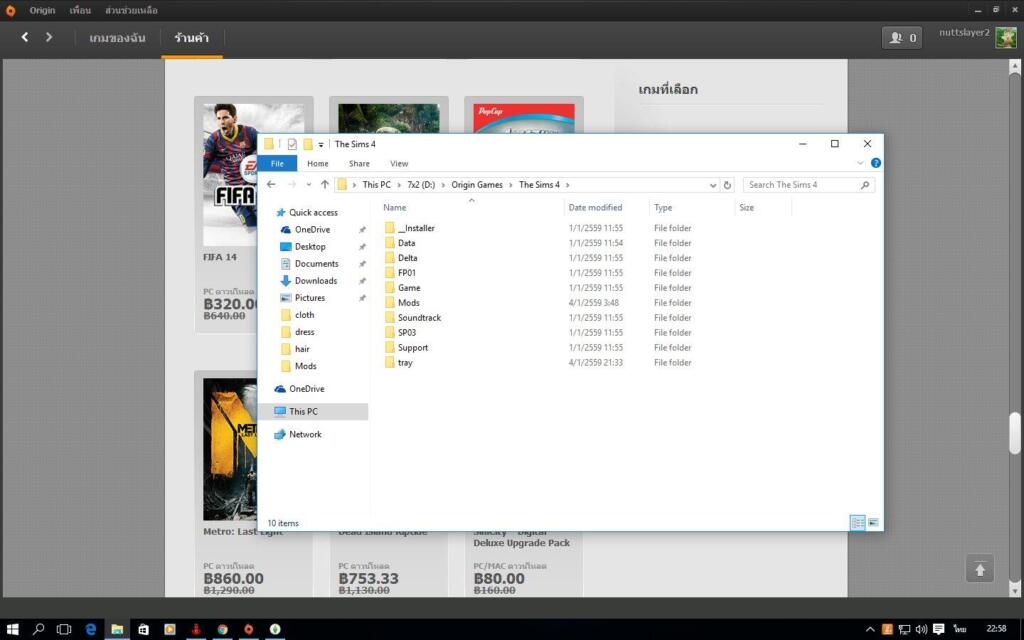Viewport: 1024px width, 640px height.
Task: Open the เพื่อน menu in the Origin title bar
Action: [x=80, y=10]
